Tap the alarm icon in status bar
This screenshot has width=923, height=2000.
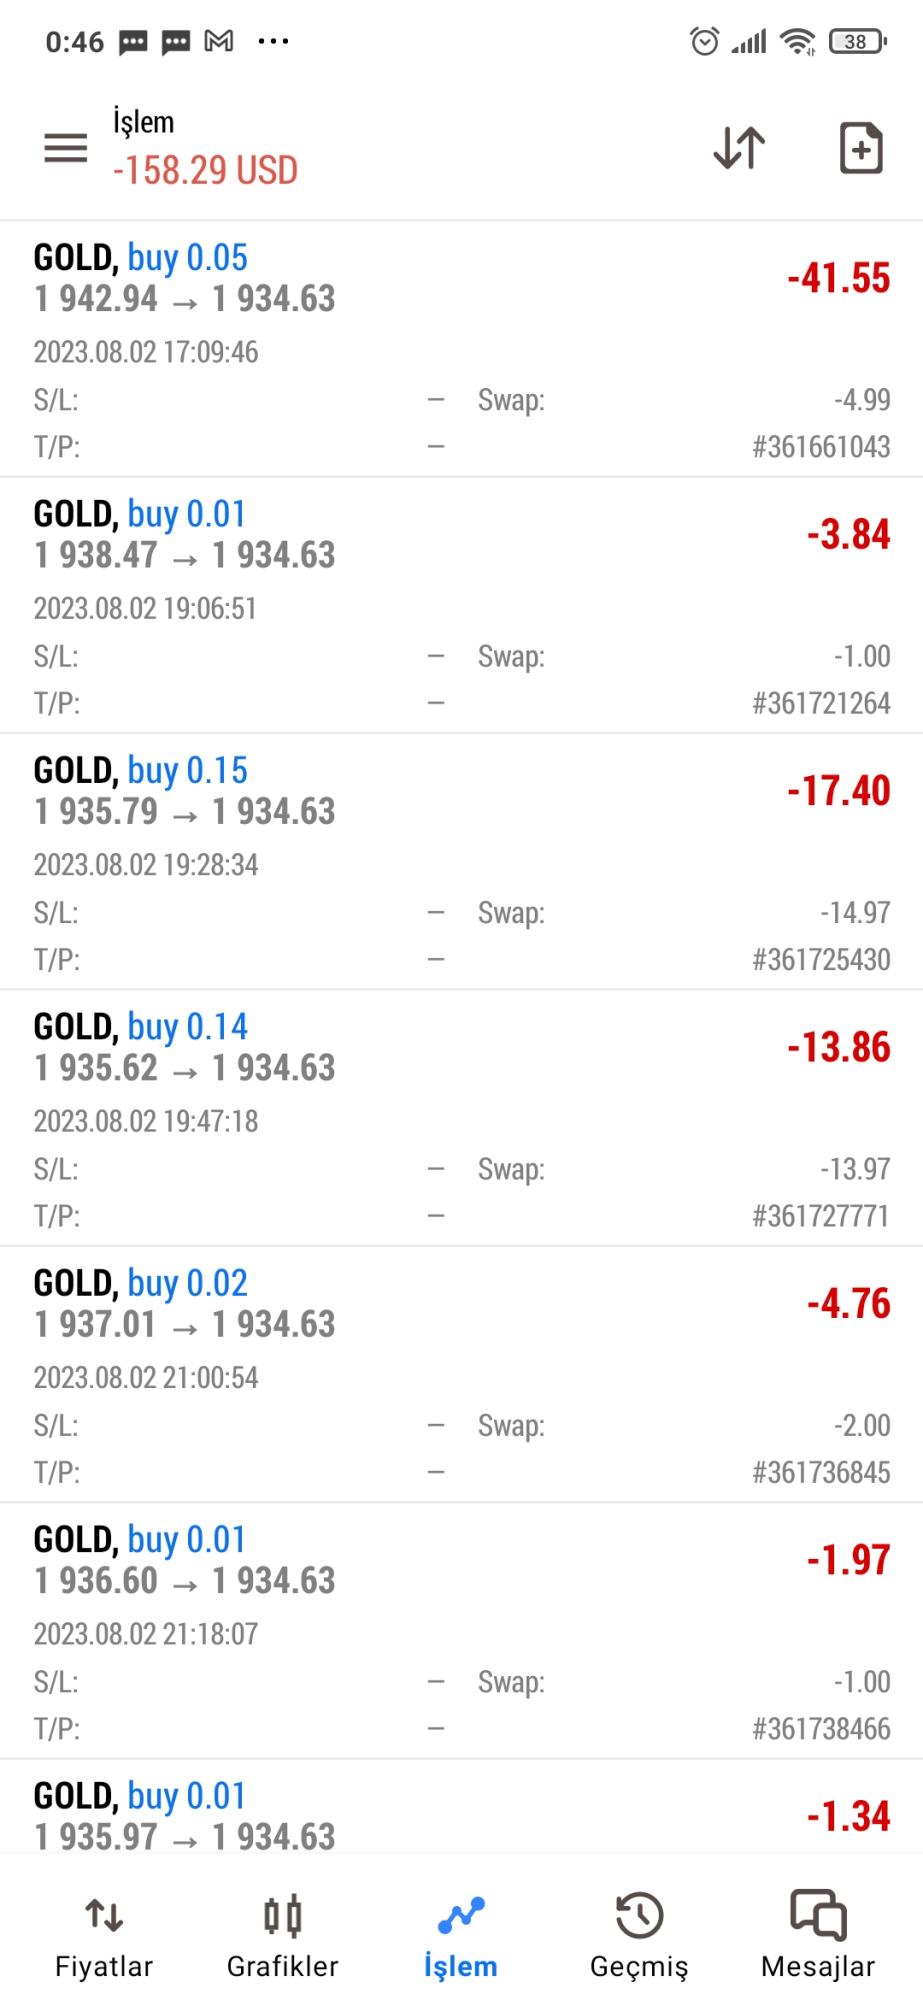pos(704,41)
